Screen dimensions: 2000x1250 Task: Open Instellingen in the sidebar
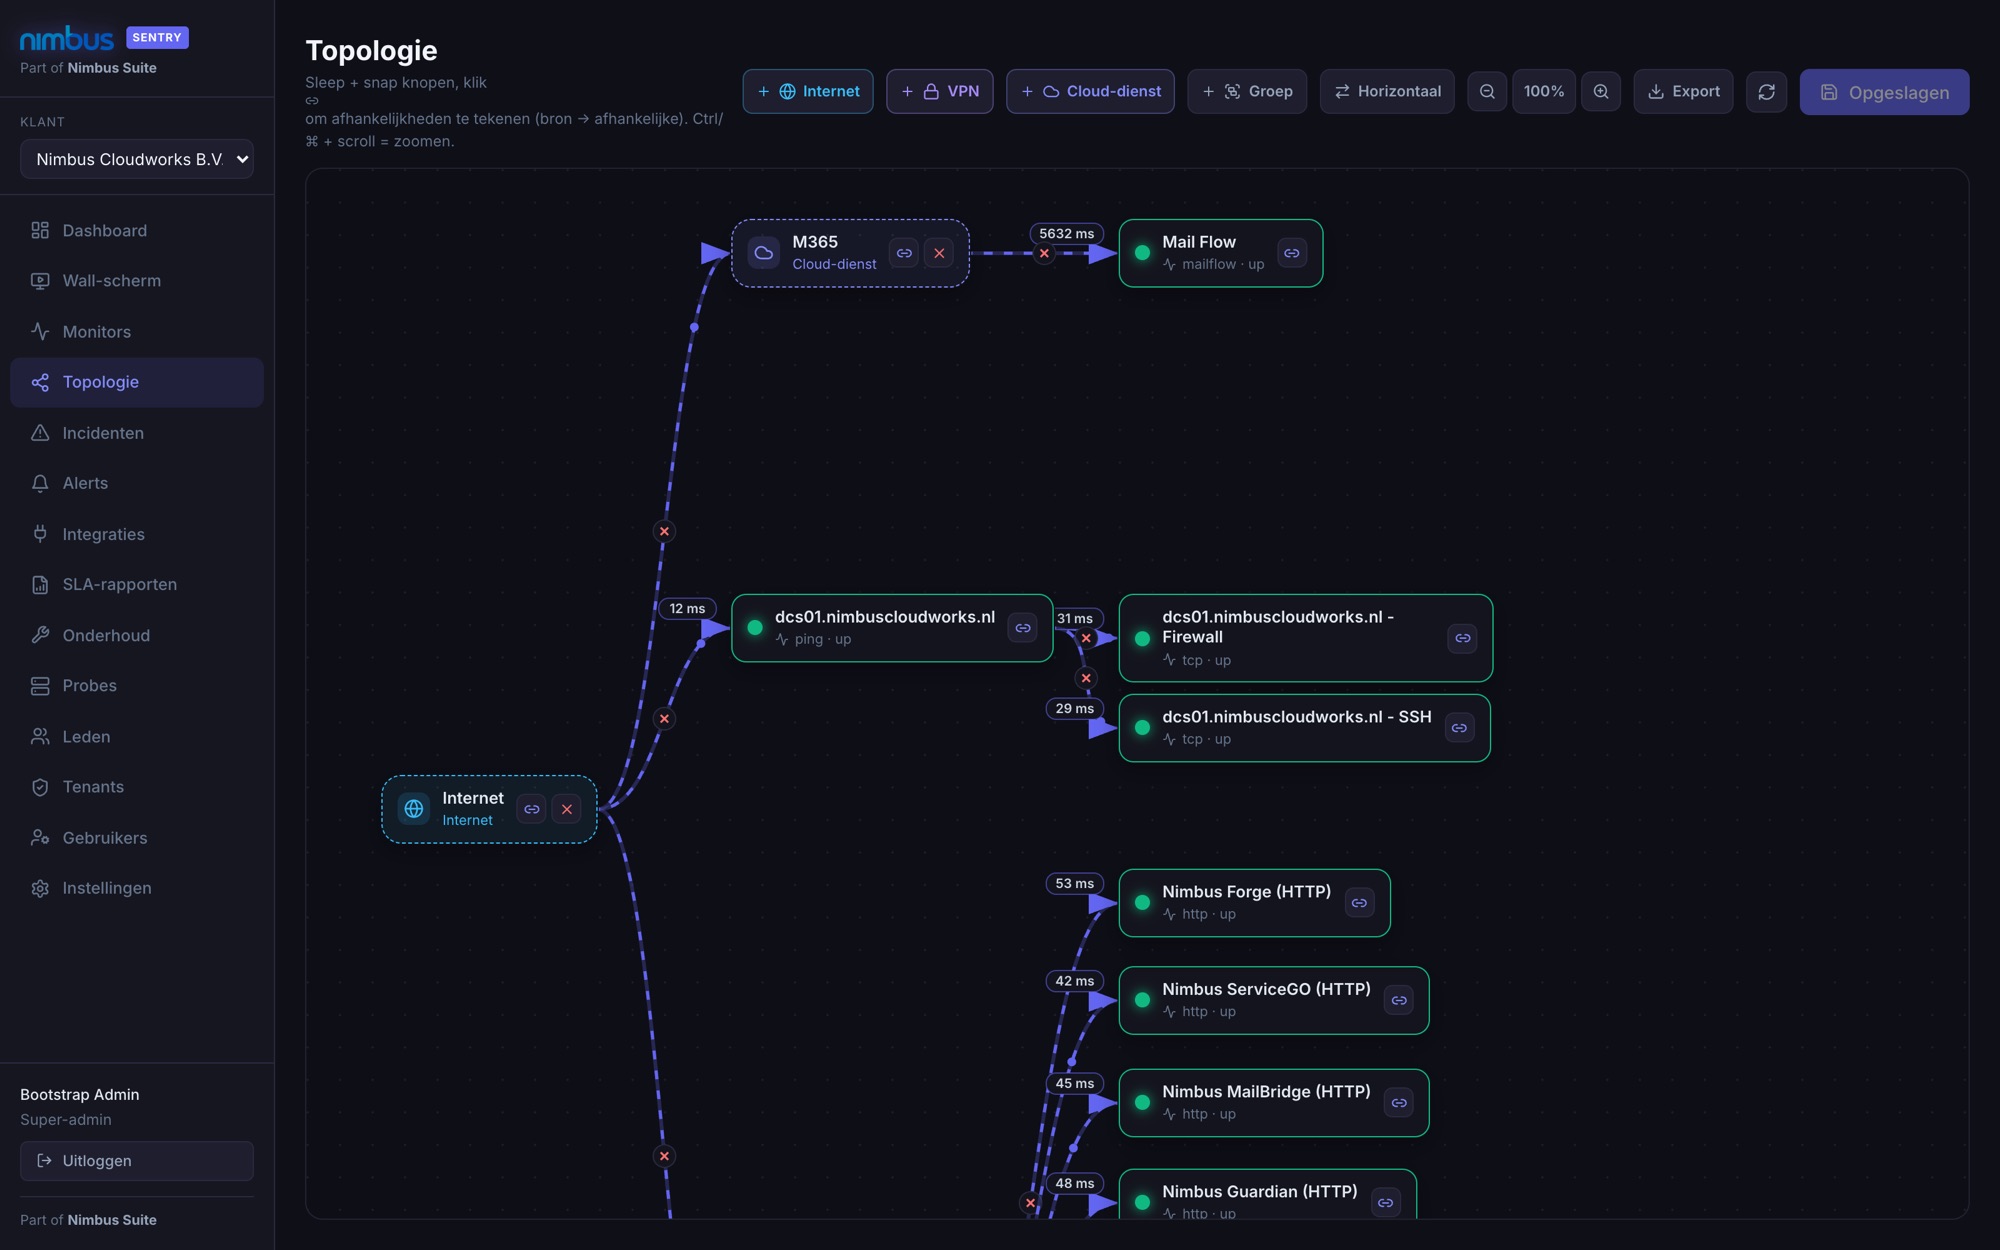click(x=137, y=888)
